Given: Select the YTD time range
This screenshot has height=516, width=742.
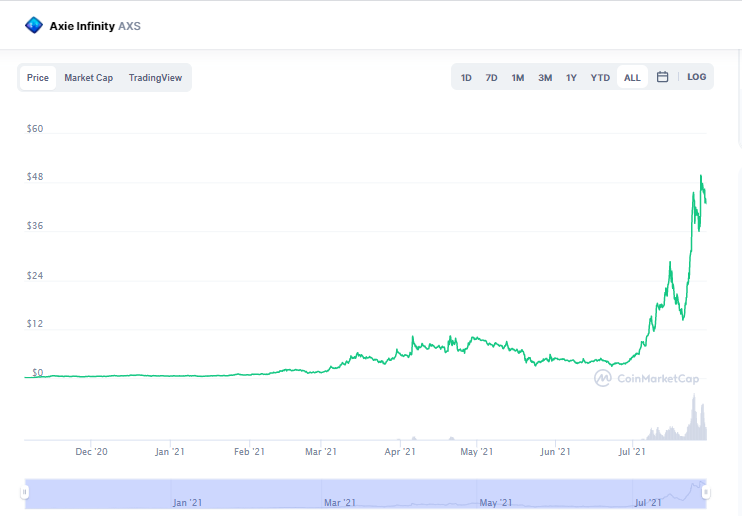Looking at the screenshot, I should [600, 78].
